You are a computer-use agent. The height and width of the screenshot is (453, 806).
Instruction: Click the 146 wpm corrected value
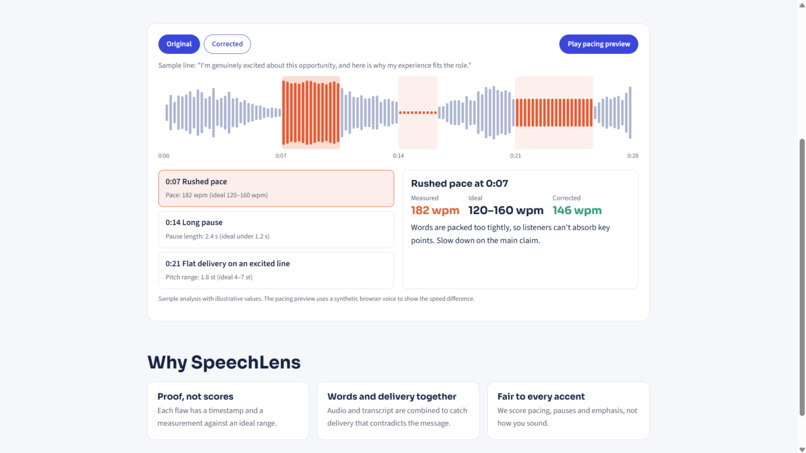click(x=577, y=210)
